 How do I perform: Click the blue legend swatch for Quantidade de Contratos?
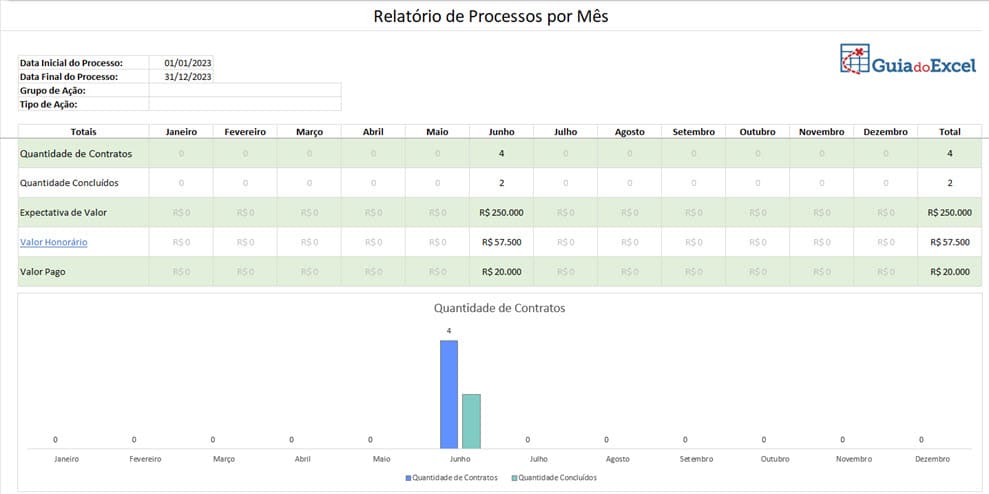point(408,478)
